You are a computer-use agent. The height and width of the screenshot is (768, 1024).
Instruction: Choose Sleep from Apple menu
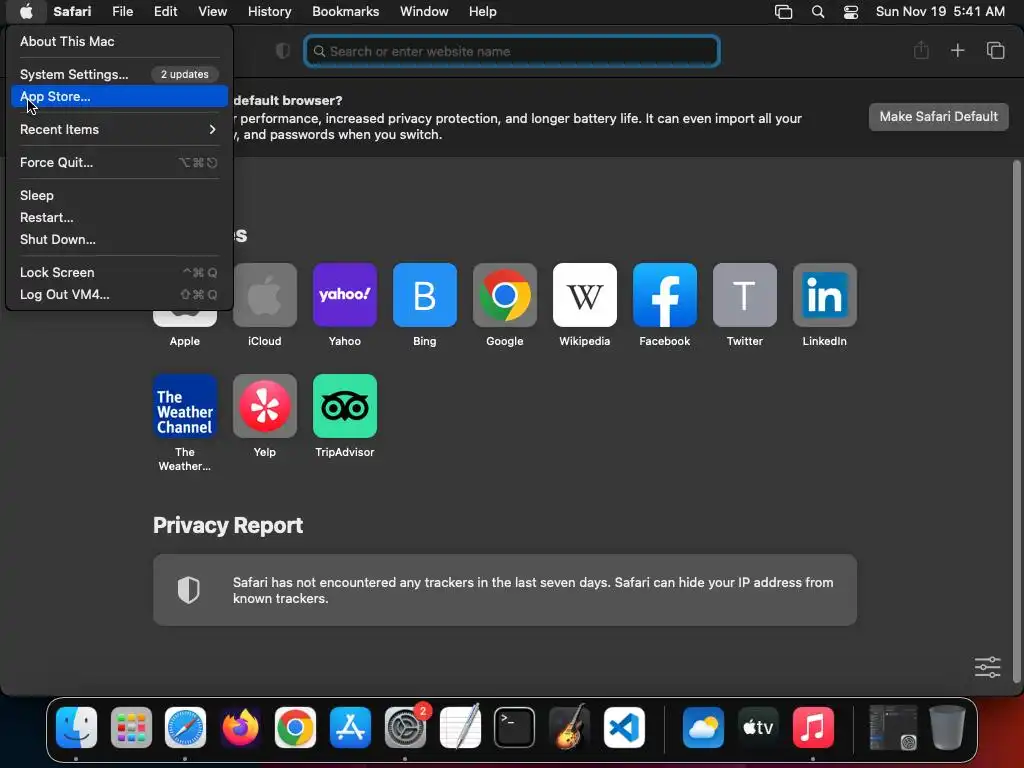tap(119, 195)
